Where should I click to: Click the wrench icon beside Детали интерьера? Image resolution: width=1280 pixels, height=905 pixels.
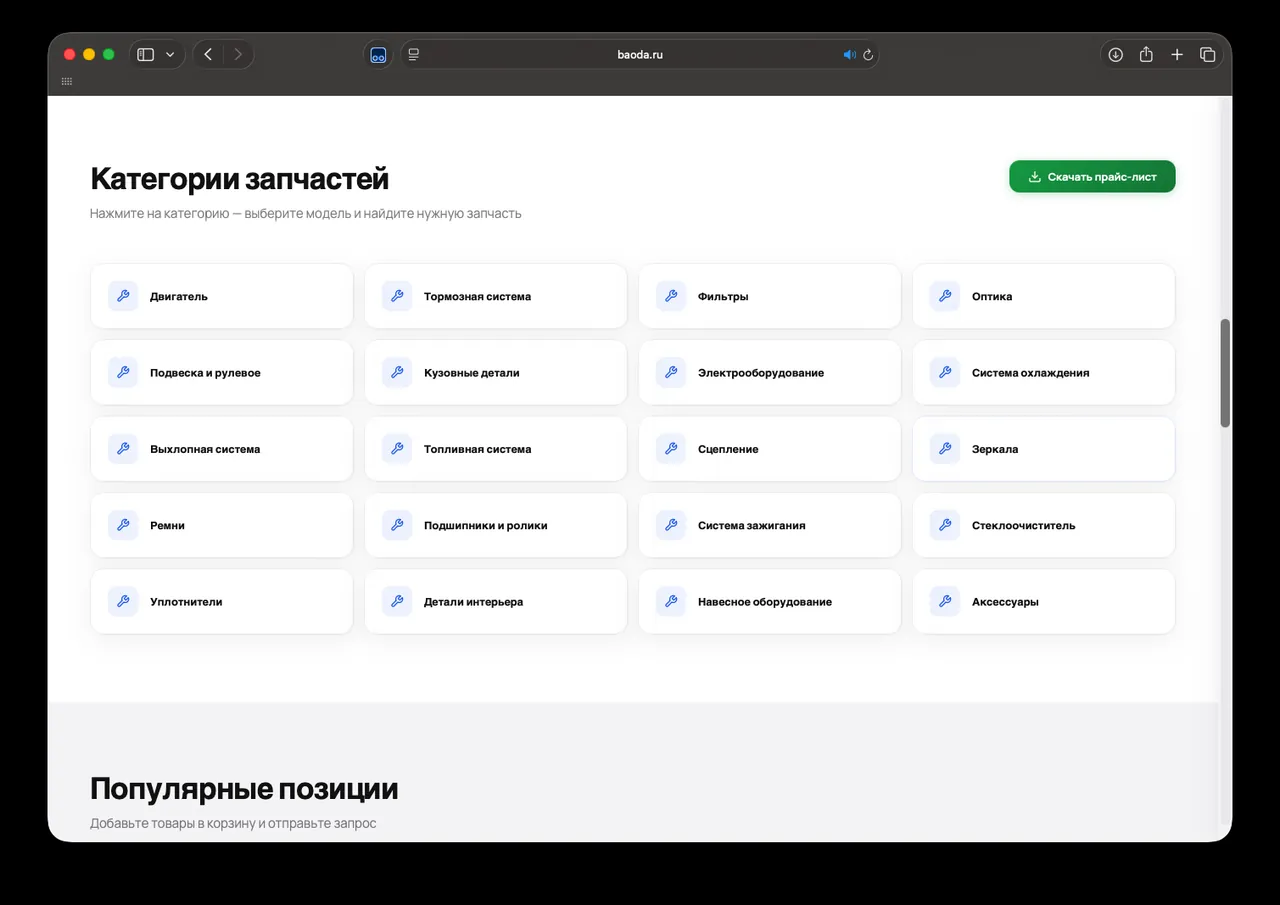click(397, 602)
